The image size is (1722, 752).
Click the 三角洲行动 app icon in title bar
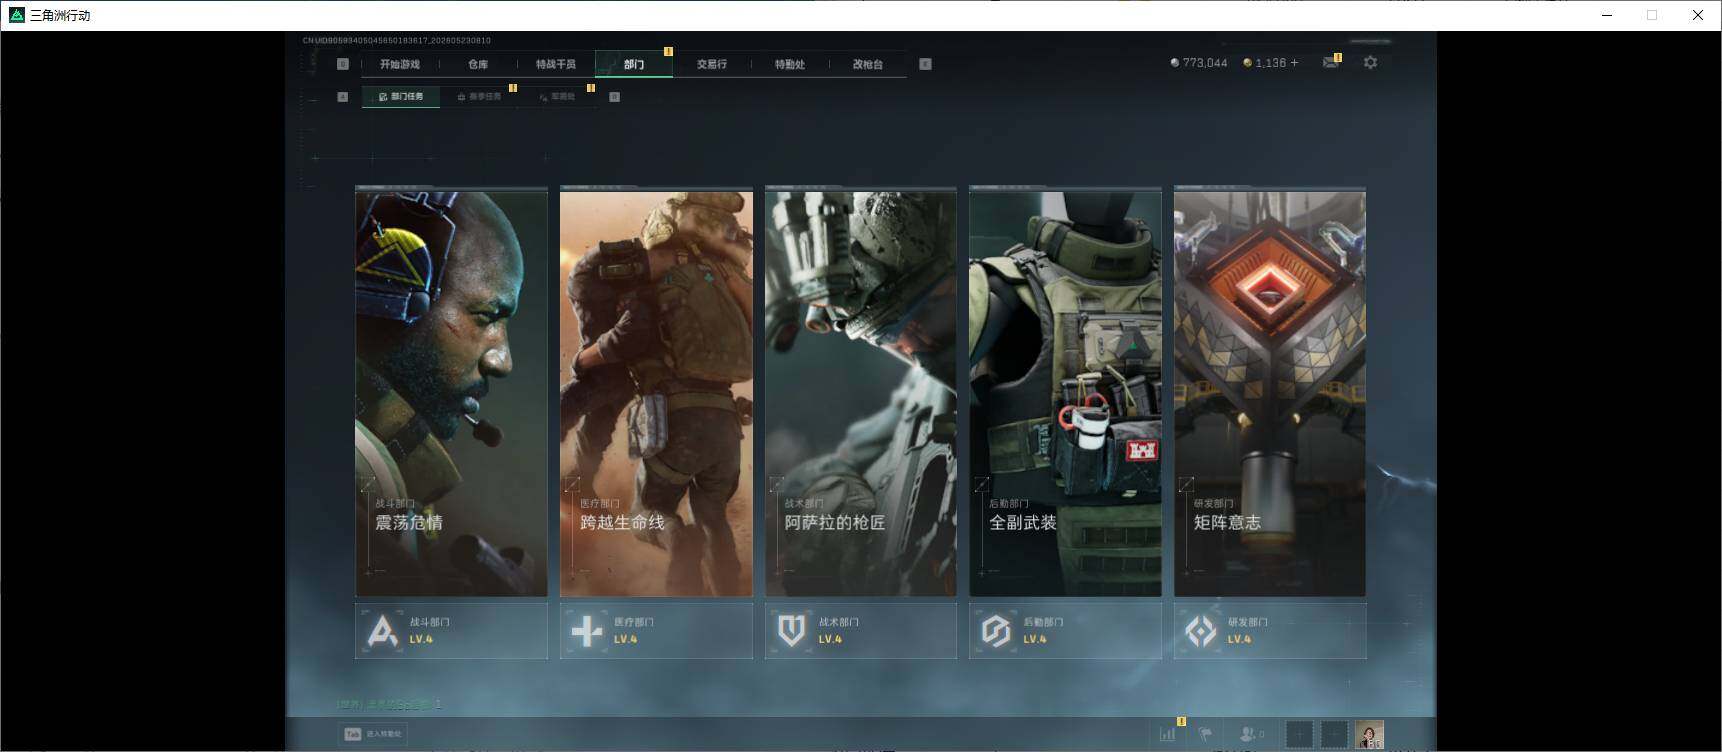click(x=16, y=15)
